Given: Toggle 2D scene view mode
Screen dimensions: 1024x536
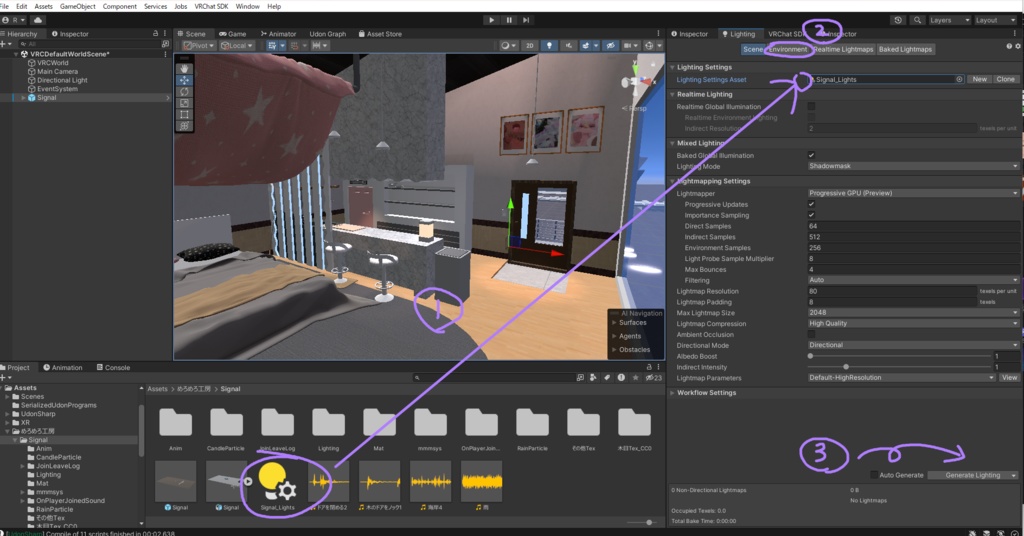Looking at the screenshot, I should tap(530, 46).
